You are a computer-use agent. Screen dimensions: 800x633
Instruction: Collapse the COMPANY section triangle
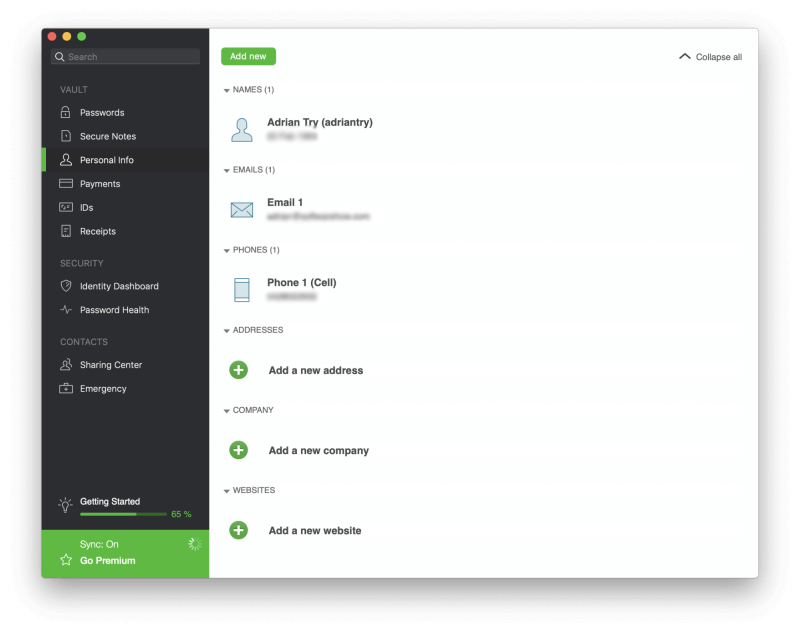tap(226, 411)
